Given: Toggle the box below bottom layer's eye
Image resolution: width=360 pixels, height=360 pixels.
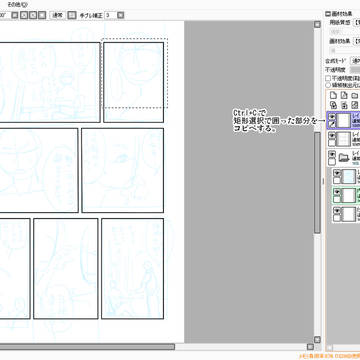Looking at the screenshot, I should 337,218.
